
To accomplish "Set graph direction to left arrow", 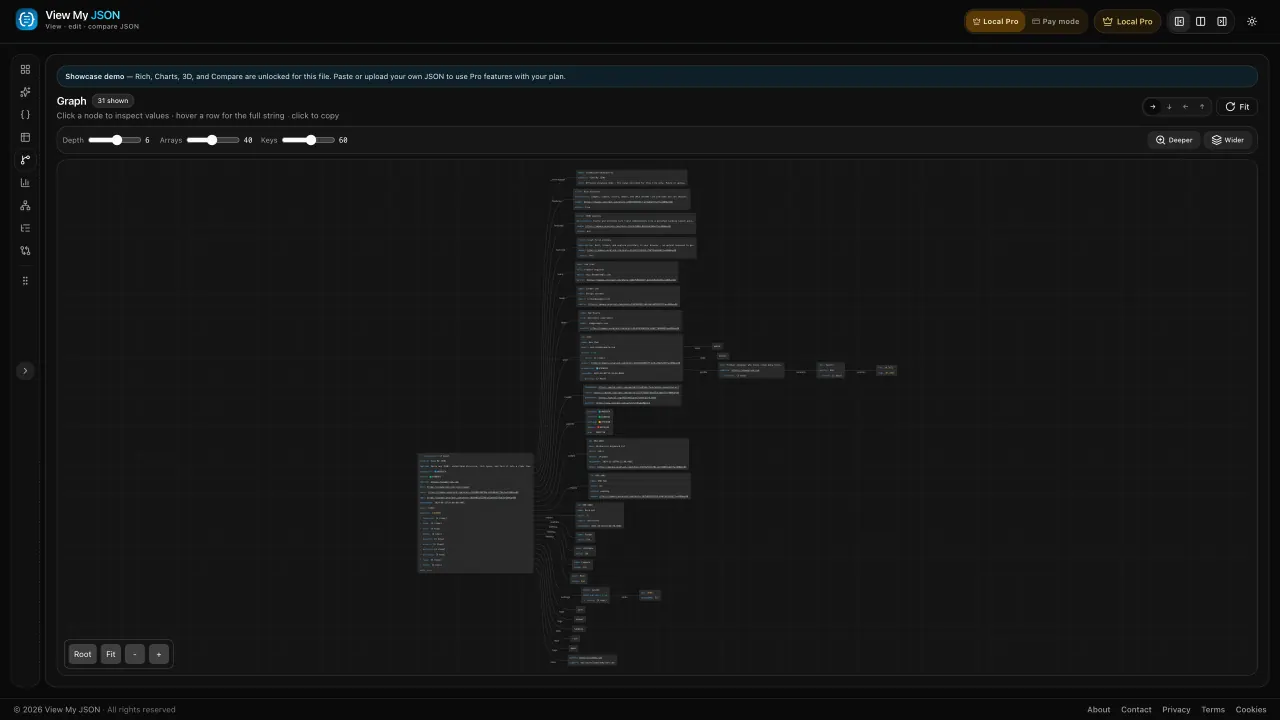I will (x=1186, y=107).
